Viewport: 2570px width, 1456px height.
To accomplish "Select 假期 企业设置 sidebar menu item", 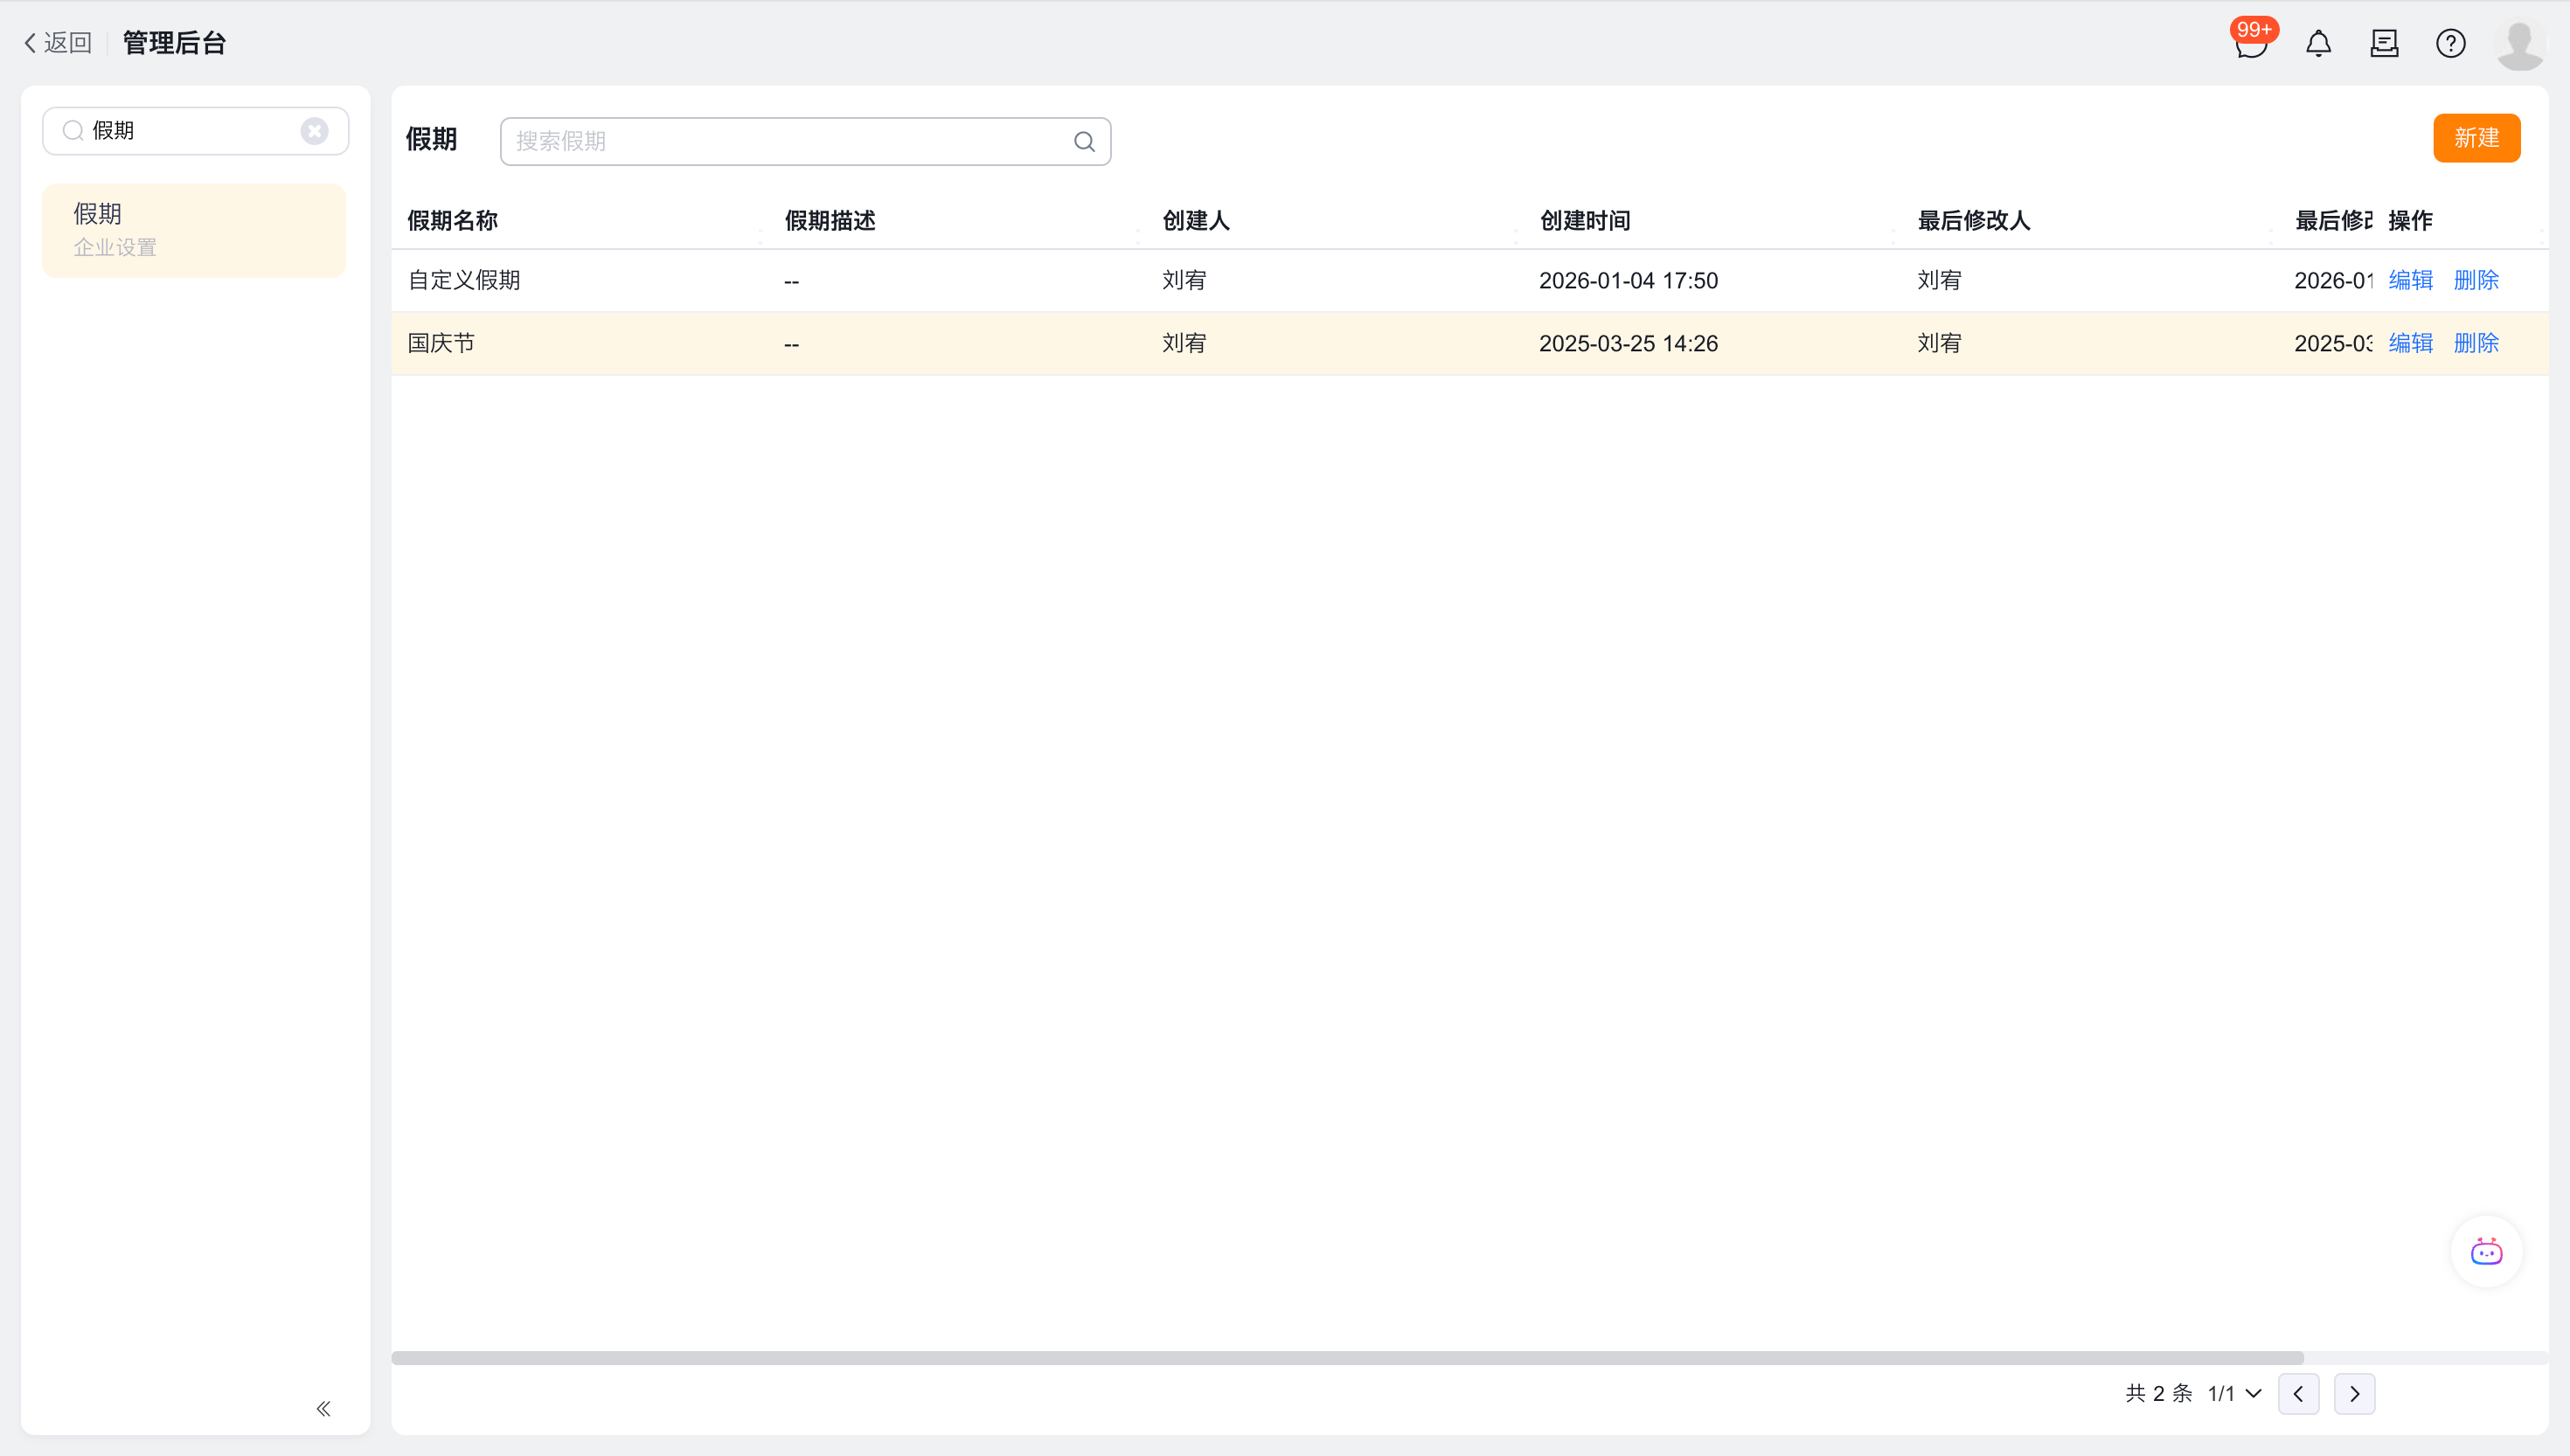I will point(194,230).
